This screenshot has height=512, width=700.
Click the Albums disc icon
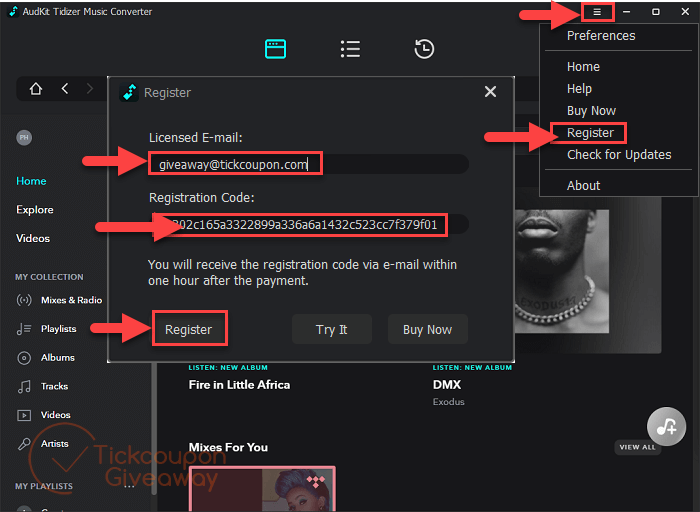coord(24,358)
